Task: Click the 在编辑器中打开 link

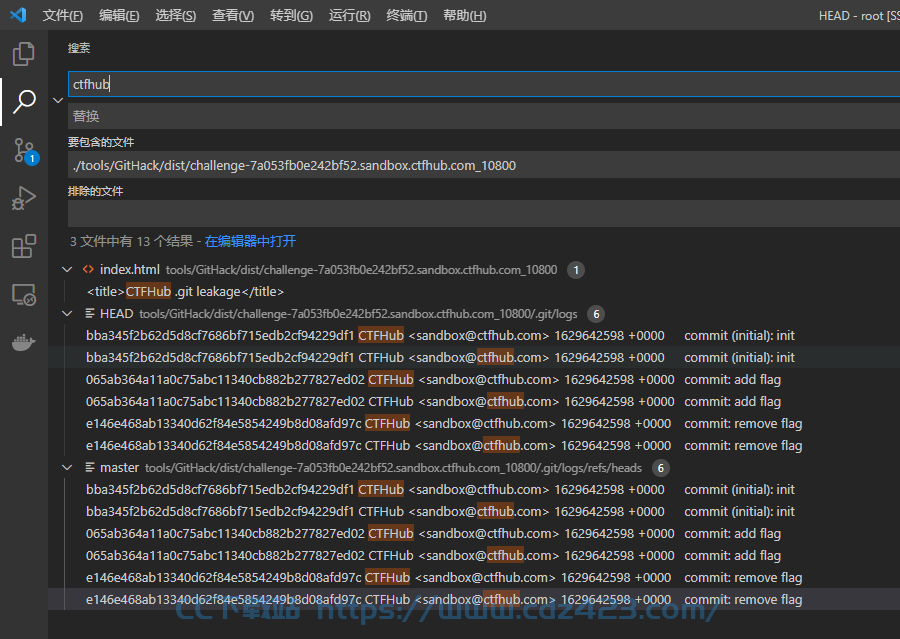Action: (x=250, y=241)
